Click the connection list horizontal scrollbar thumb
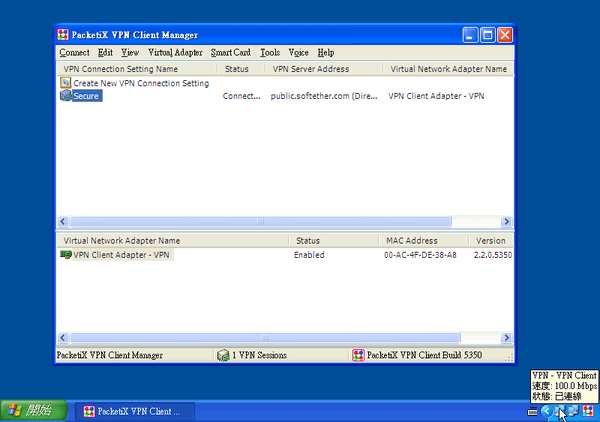The image size is (600, 422). [x=261, y=222]
